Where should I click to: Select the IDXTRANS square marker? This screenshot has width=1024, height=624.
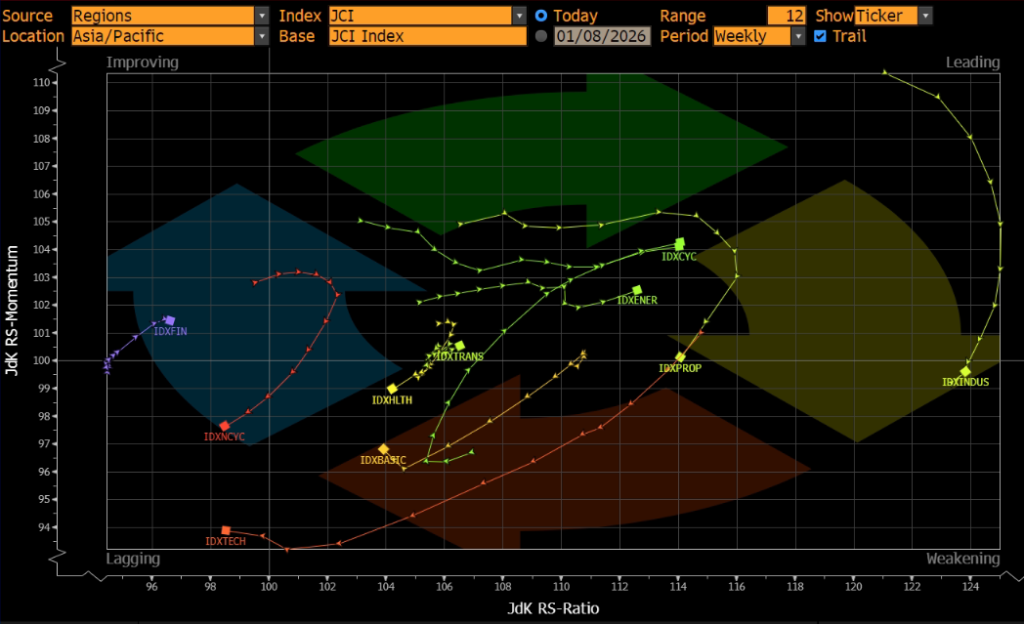pyautogui.click(x=459, y=346)
